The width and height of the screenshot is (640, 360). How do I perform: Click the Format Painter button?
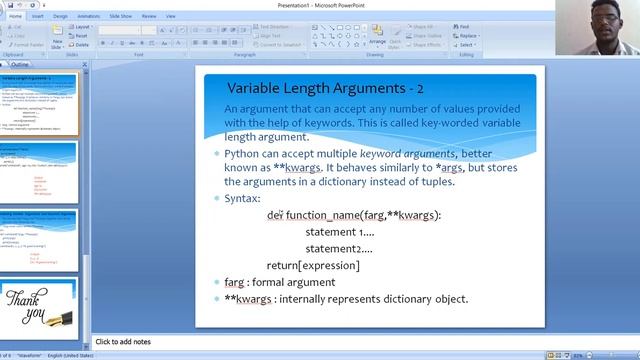pyautogui.click(x=26, y=45)
